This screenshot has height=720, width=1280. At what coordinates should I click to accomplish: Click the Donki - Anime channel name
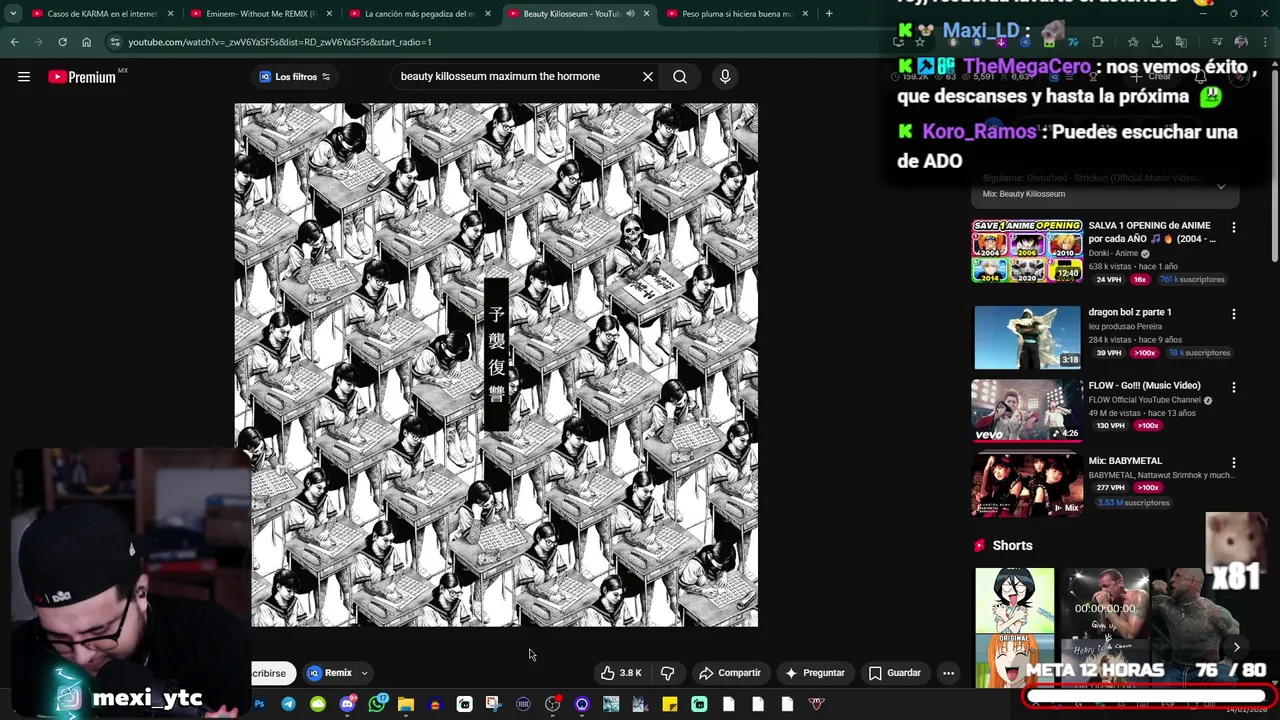(x=1114, y=254)
